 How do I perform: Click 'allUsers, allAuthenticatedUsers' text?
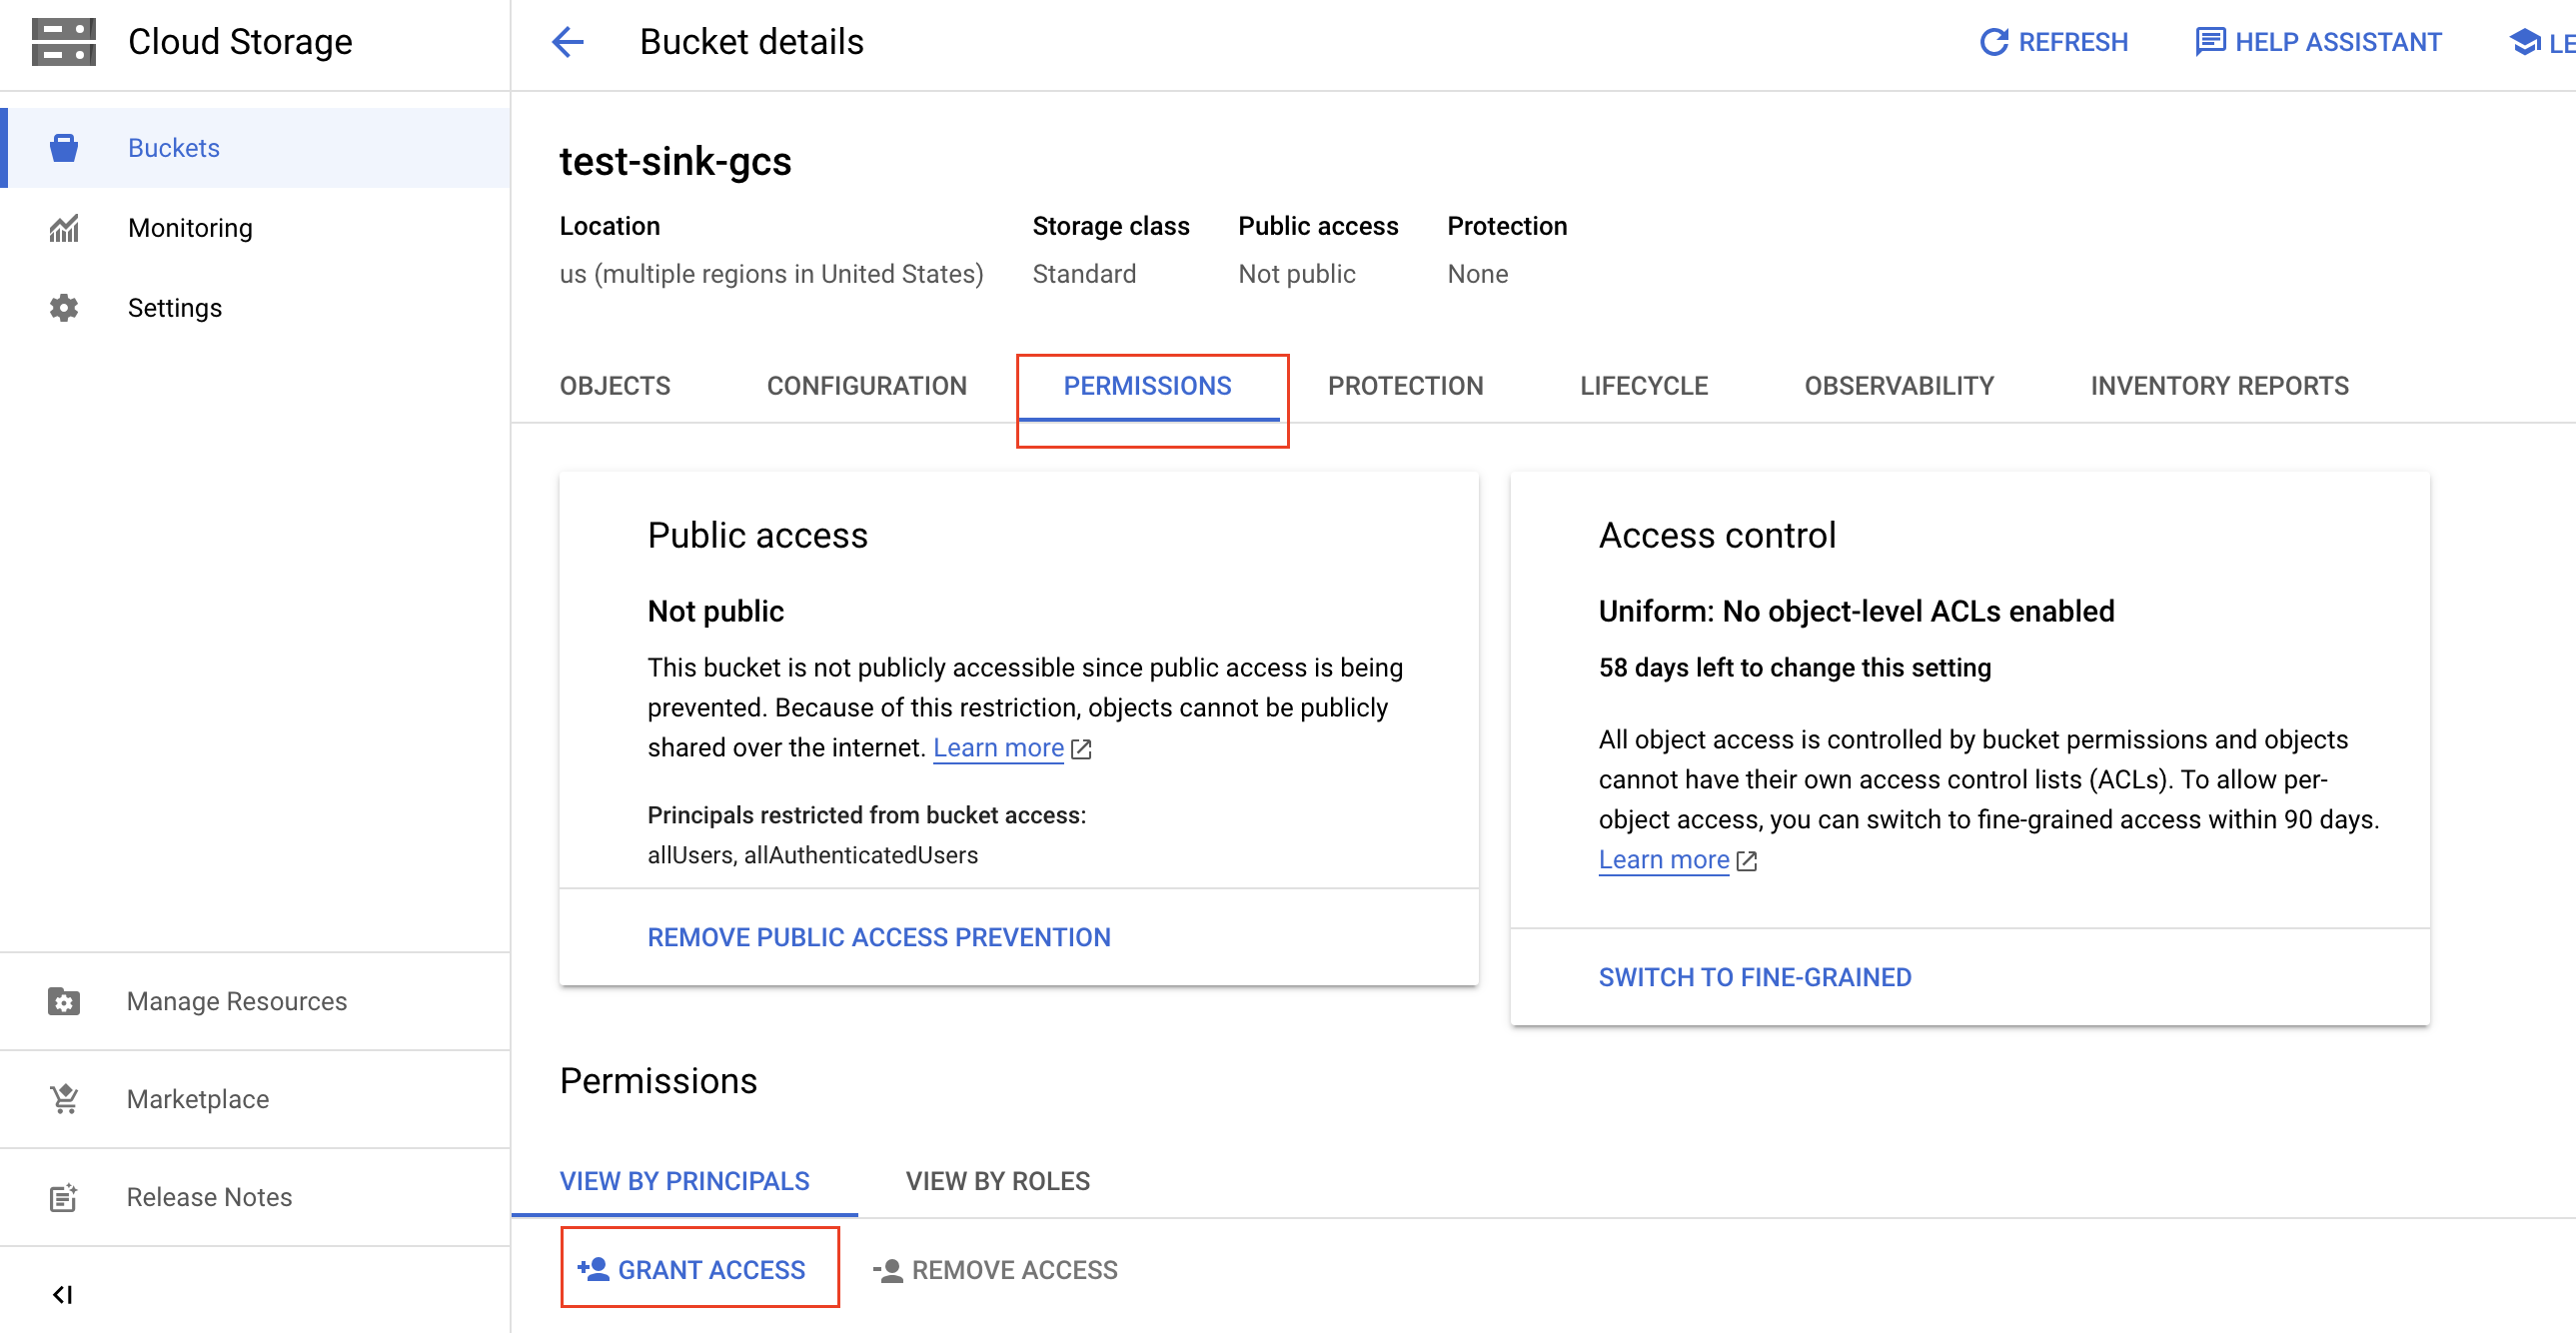pos(813,855)
